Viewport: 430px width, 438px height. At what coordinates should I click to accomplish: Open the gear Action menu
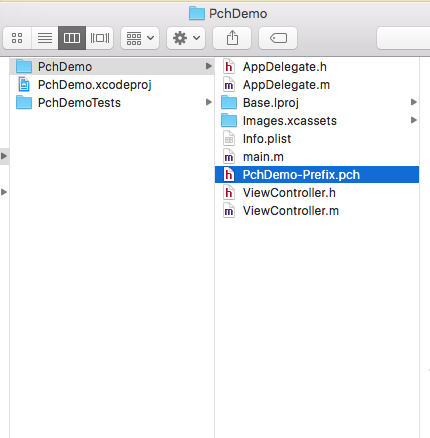point(186,38)
